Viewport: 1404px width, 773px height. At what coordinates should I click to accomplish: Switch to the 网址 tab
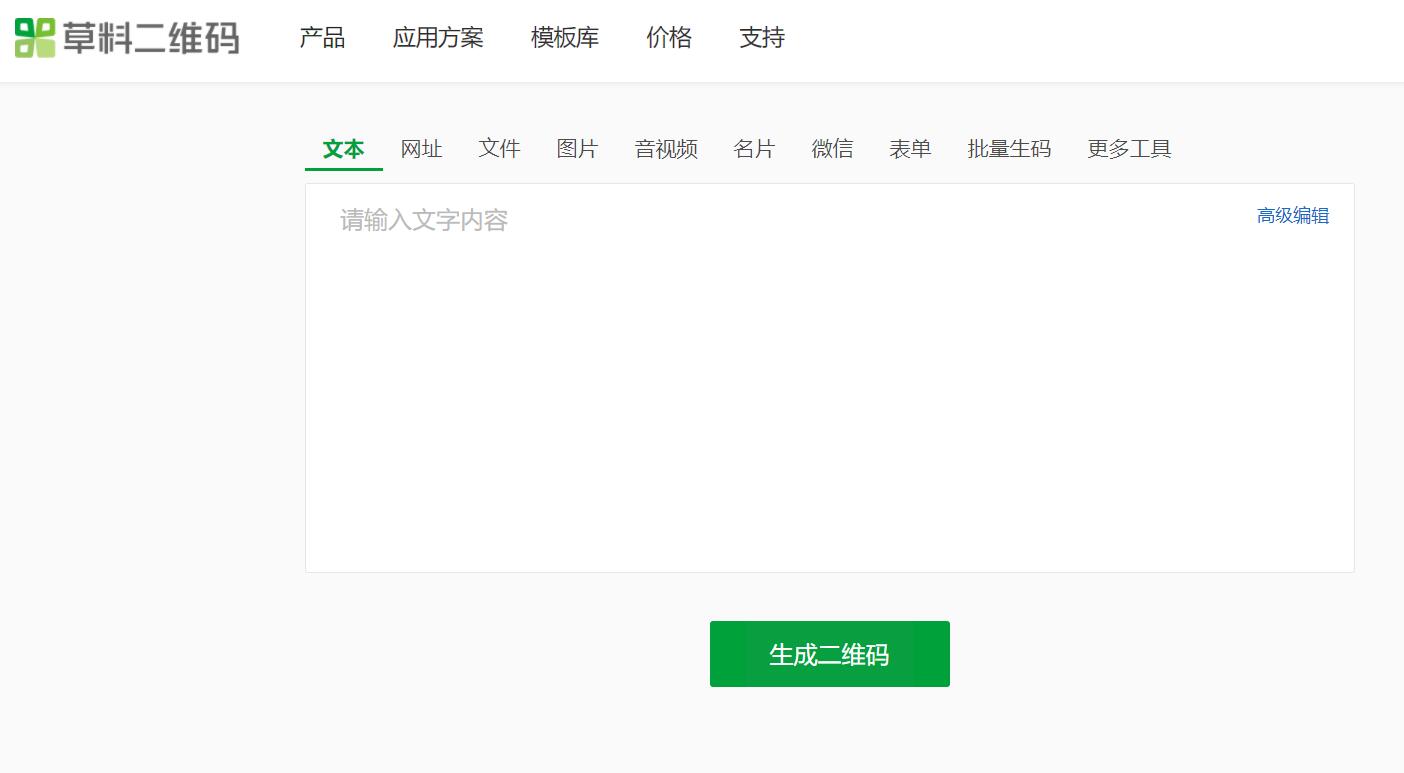[x=420, y=148]
